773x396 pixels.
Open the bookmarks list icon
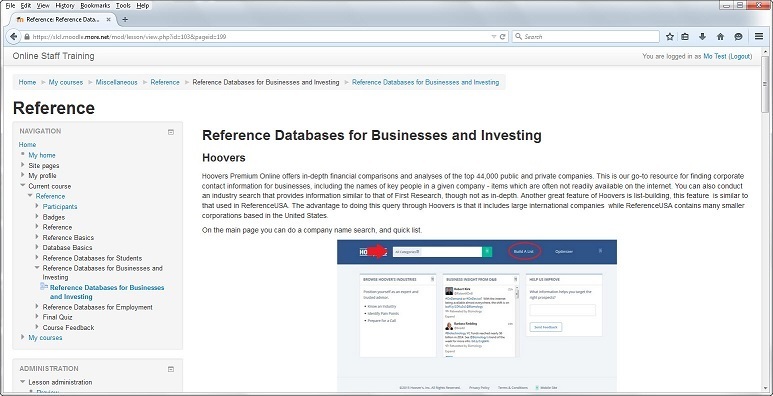coord(685,36)
